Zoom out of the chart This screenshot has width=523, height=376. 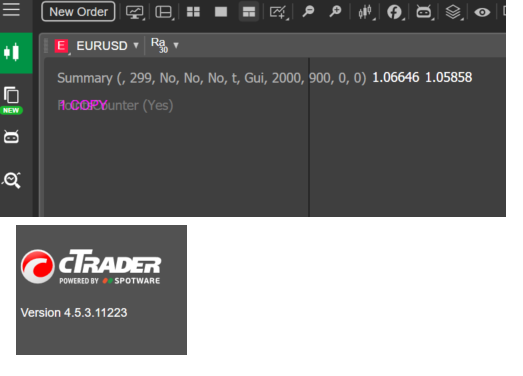coord(308,12)
